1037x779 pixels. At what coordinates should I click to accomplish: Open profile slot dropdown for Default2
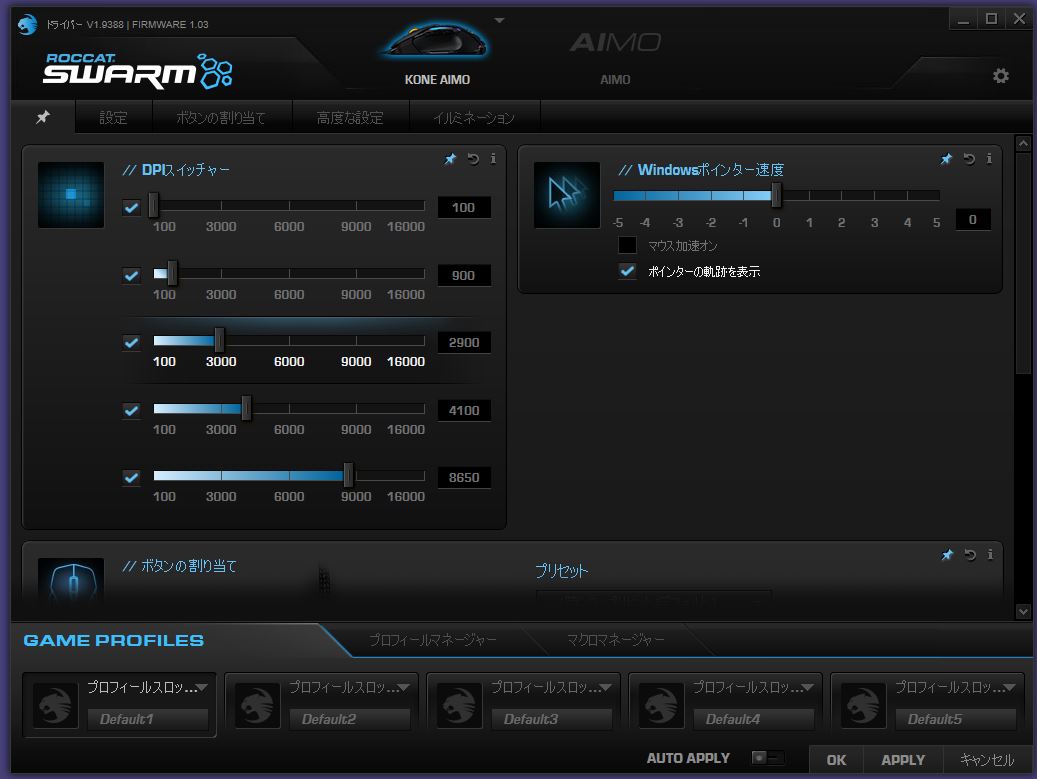(404, 688)
